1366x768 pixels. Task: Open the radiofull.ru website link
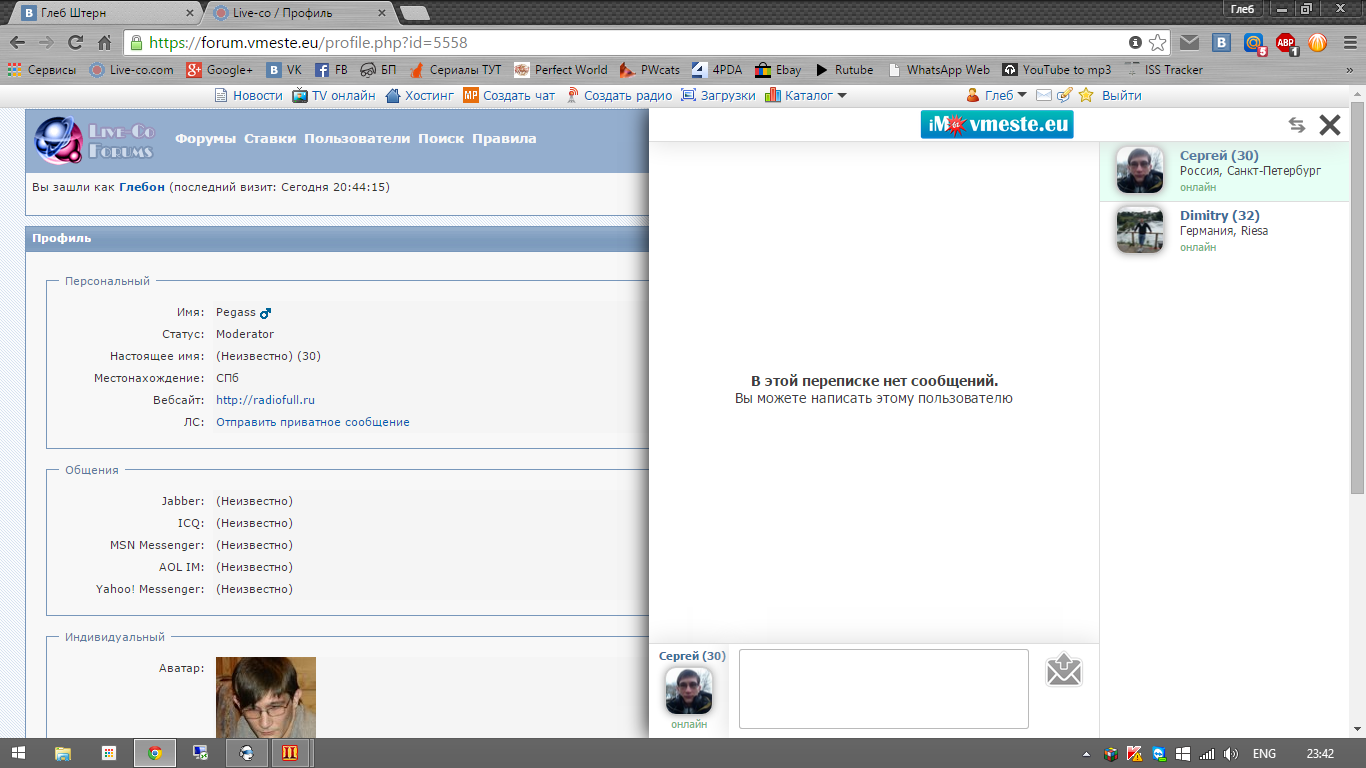pyautogui.click(x=265, y=400)
